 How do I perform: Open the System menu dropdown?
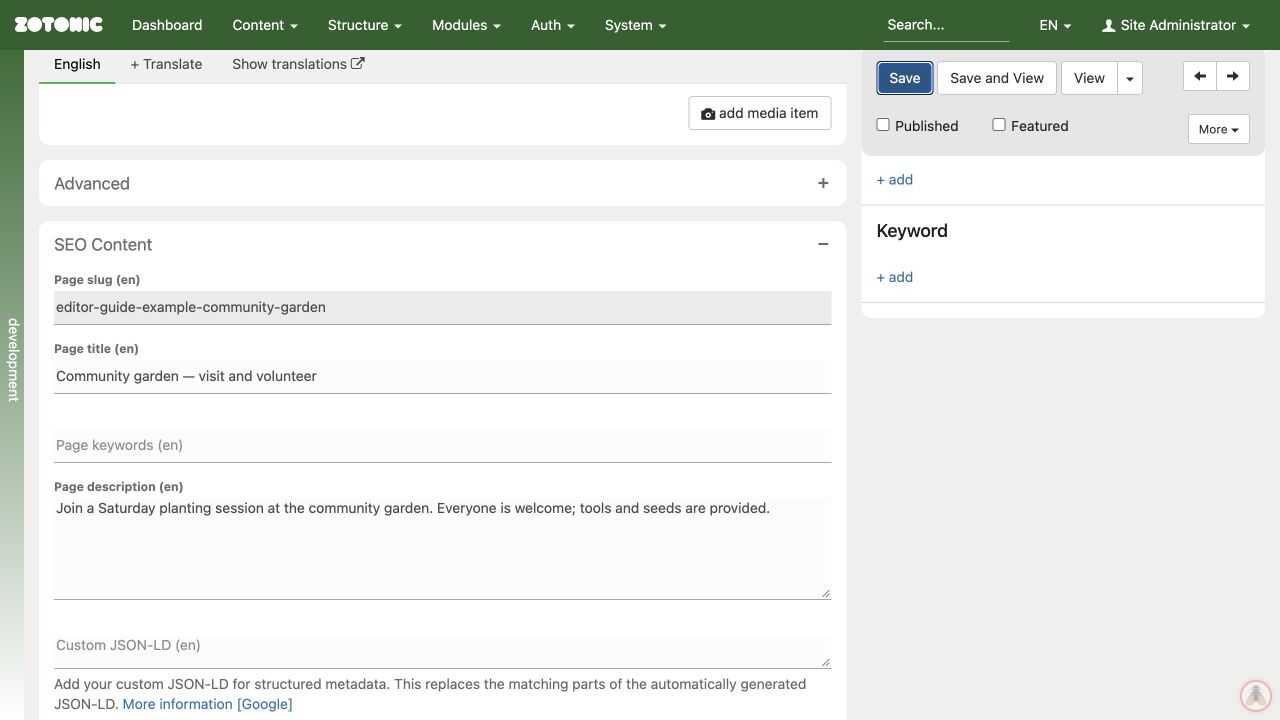click(x=635, y=25)
